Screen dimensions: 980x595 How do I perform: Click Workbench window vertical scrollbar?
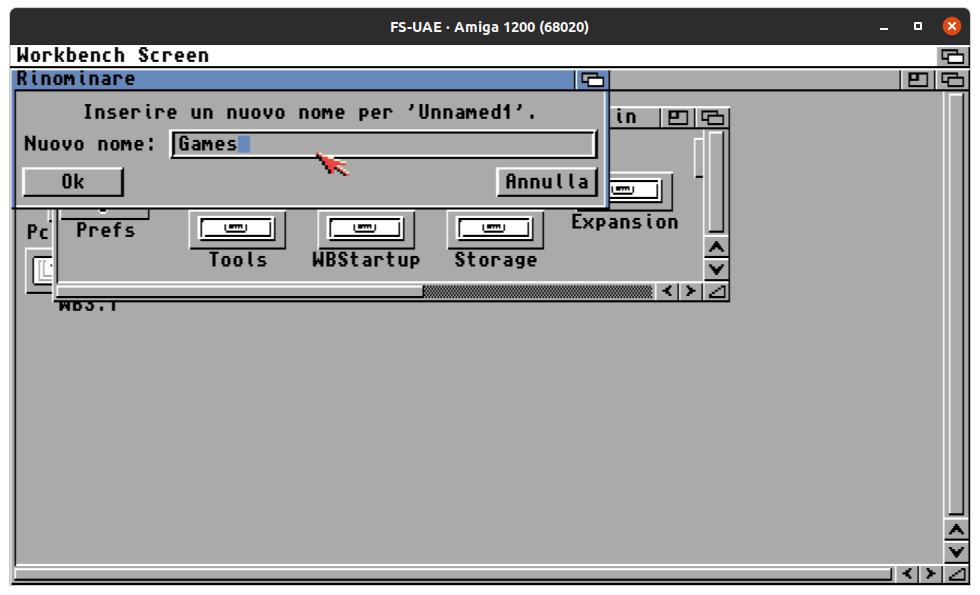point(956,304)
